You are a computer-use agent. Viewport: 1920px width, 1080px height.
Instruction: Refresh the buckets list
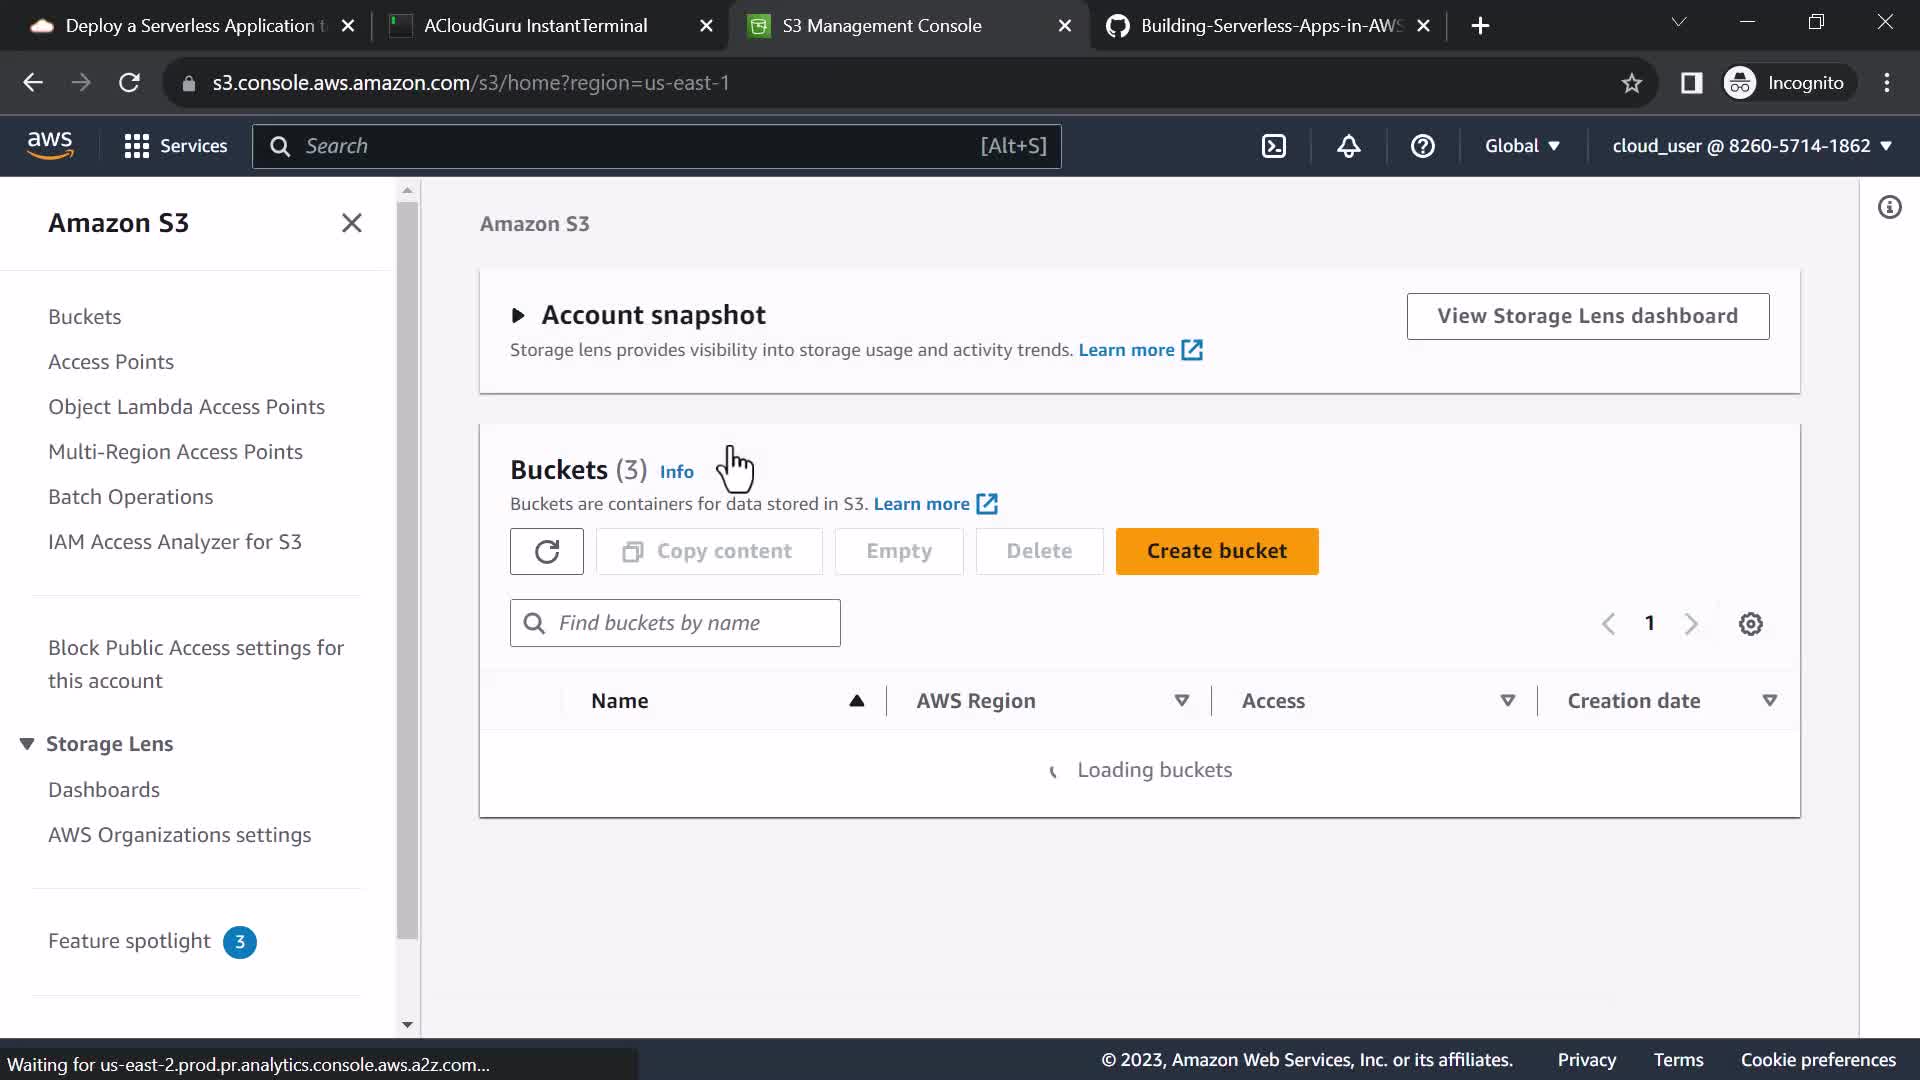(x=546, y=551)
